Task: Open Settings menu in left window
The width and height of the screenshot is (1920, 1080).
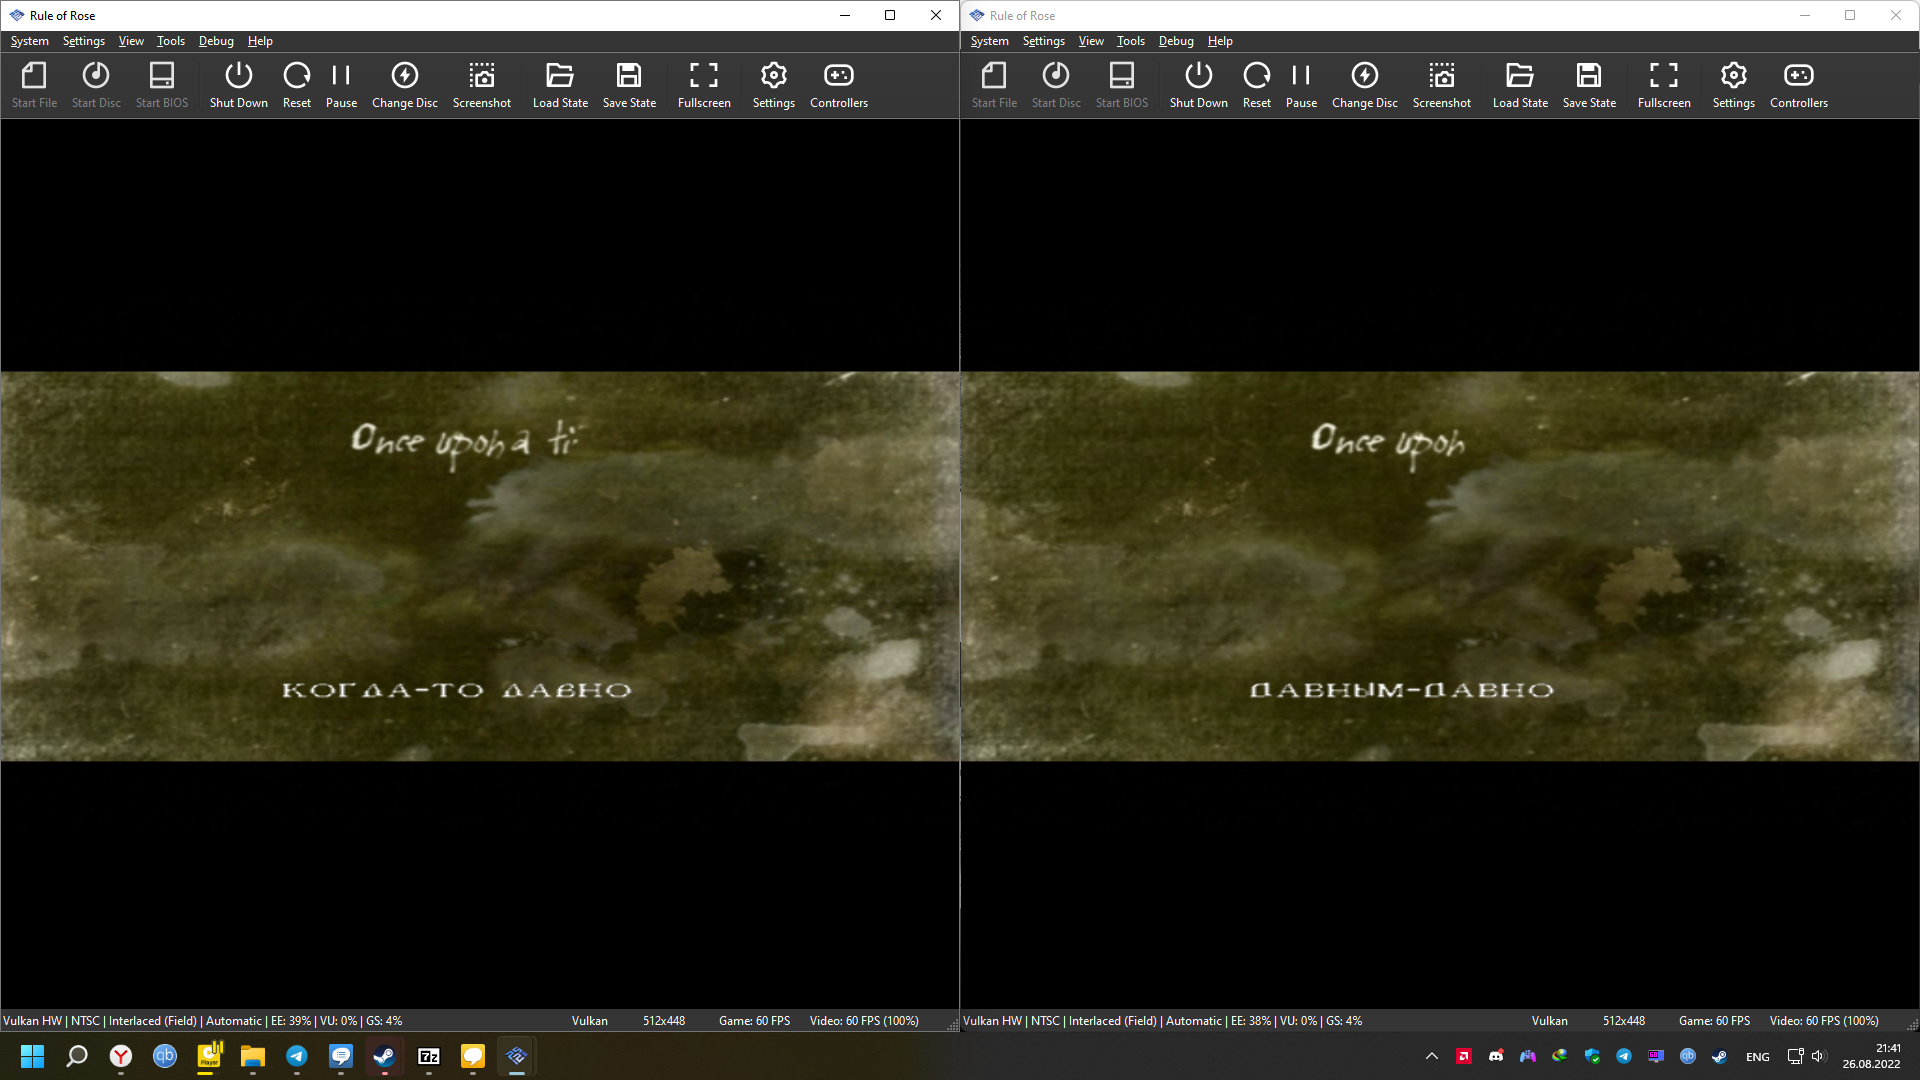Action: click(x=84, y=41)
